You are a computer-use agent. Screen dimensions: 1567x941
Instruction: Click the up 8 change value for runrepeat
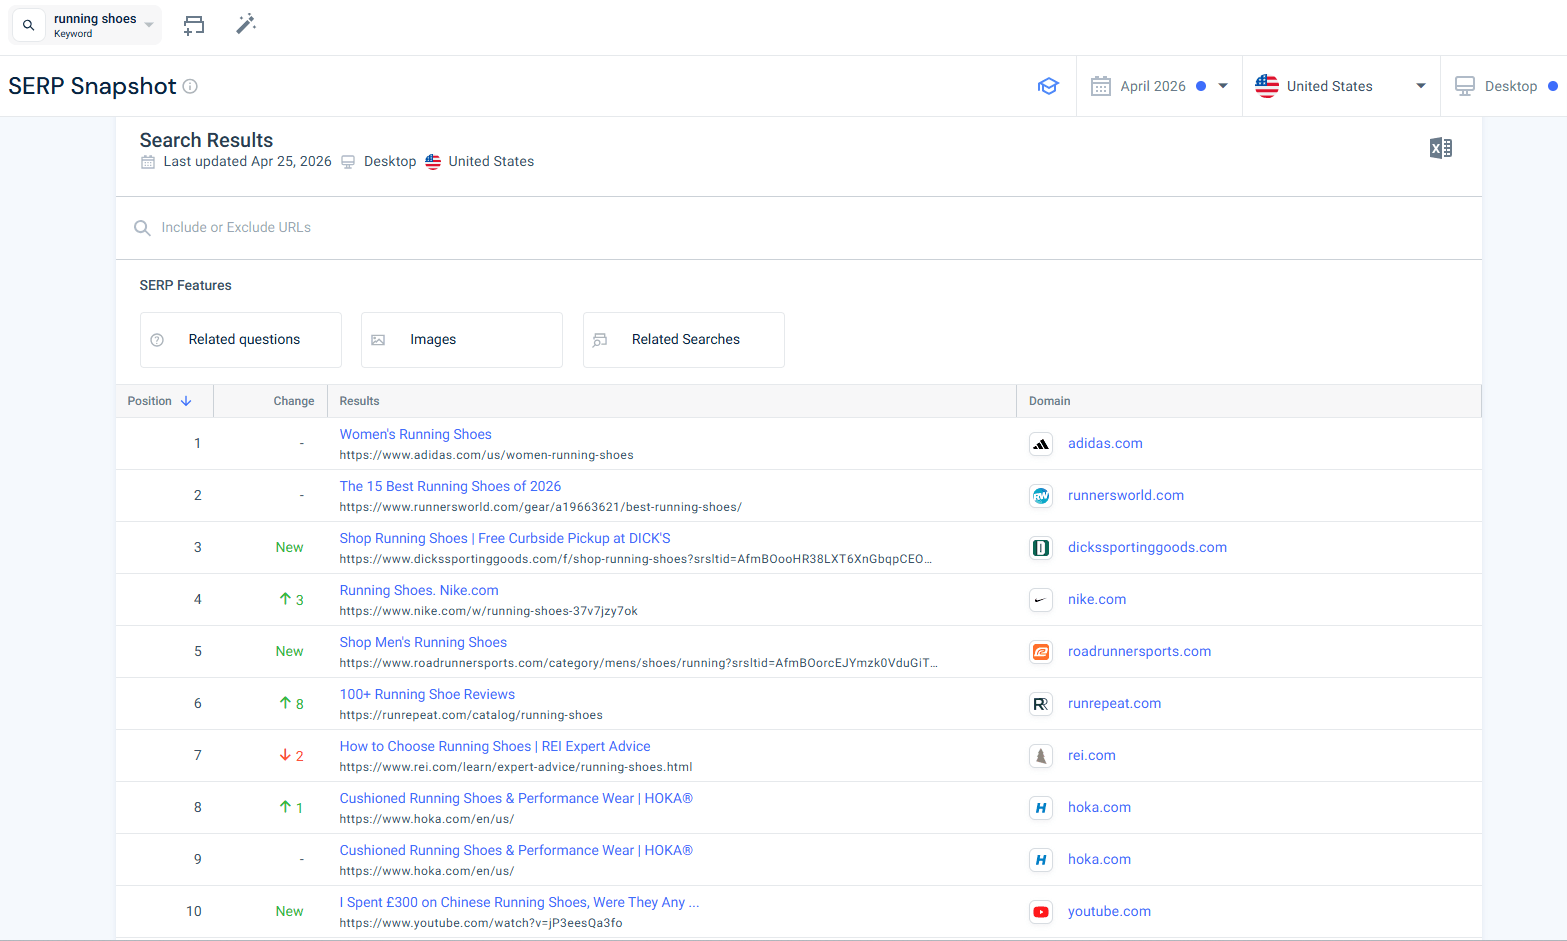click(x=291, y=703)
